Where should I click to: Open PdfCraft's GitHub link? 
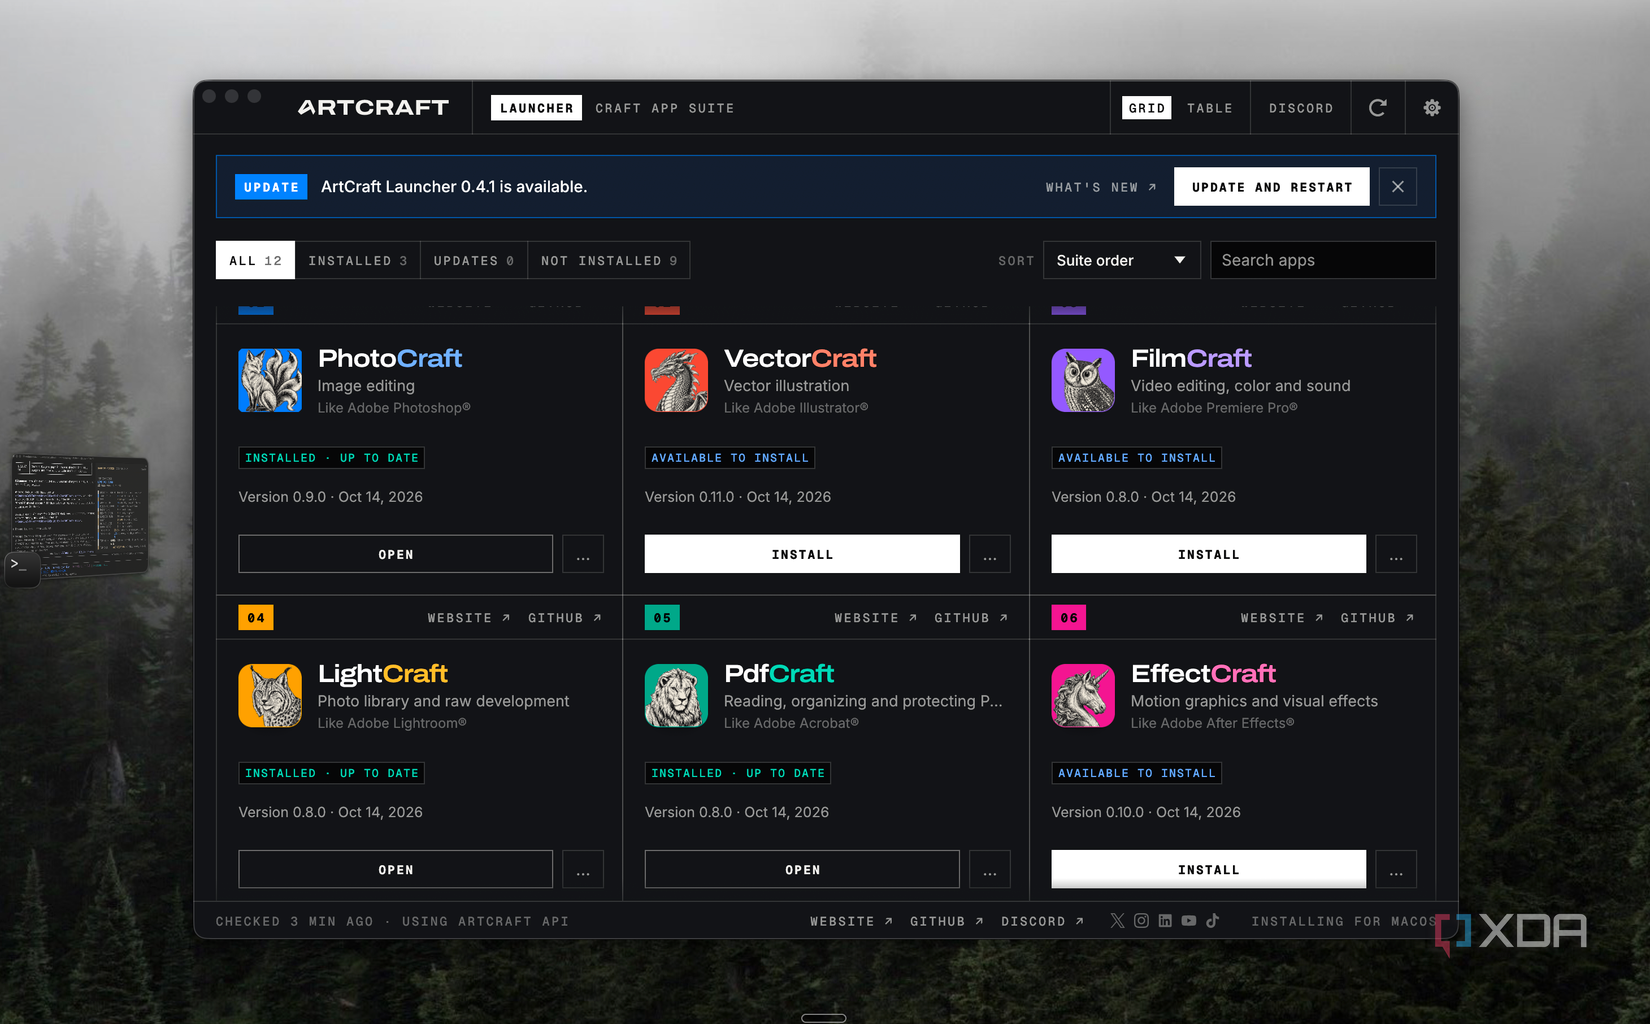click(x=971, y=618)
